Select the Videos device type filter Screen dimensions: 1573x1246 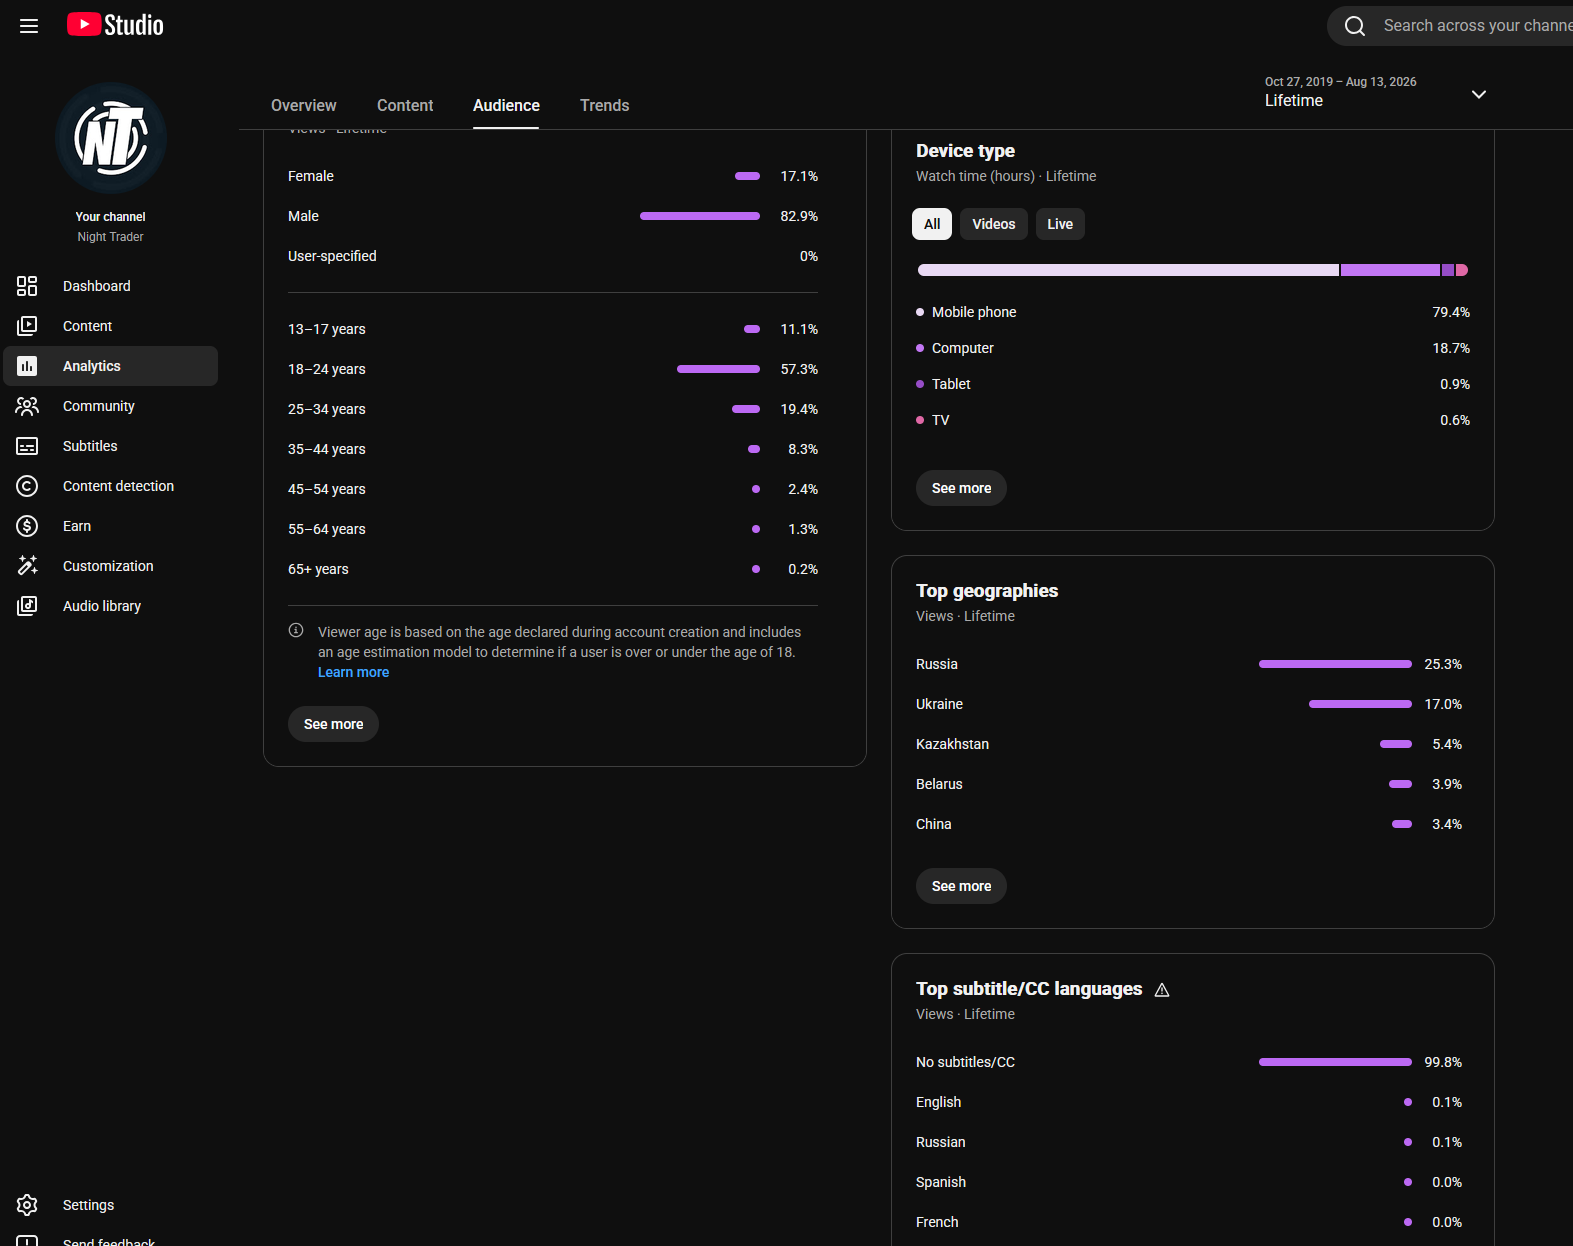993,224
